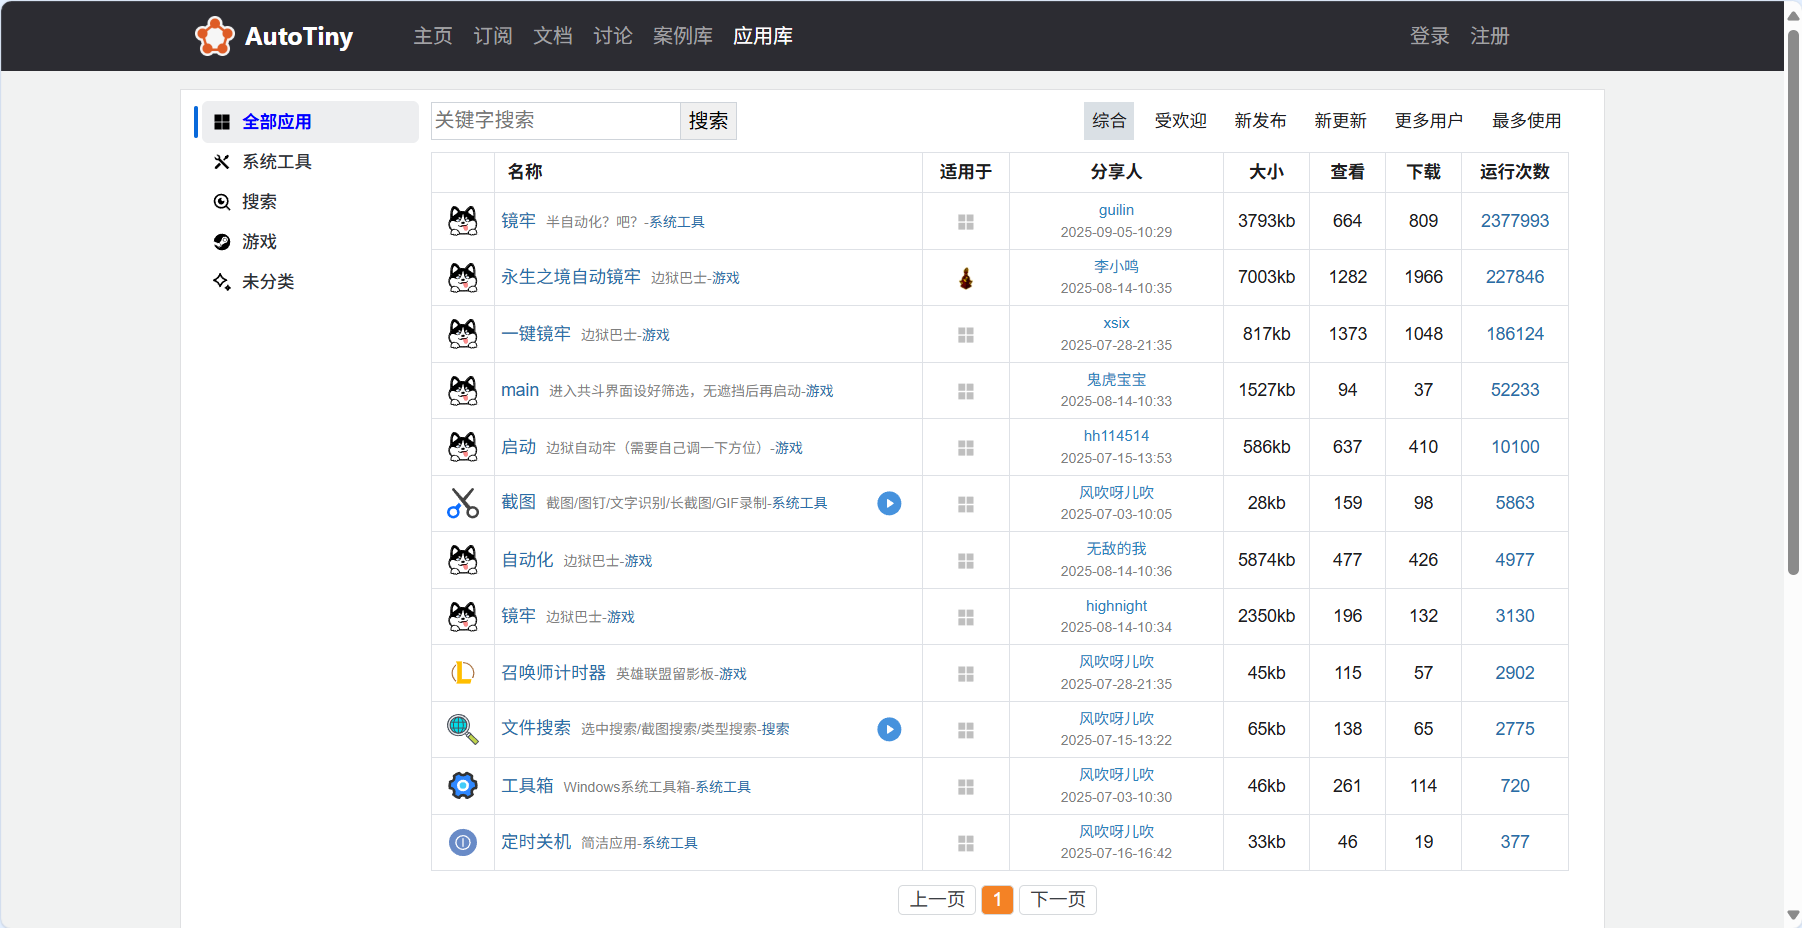Play the 文件搜索 app preview video

click(889, 729)
